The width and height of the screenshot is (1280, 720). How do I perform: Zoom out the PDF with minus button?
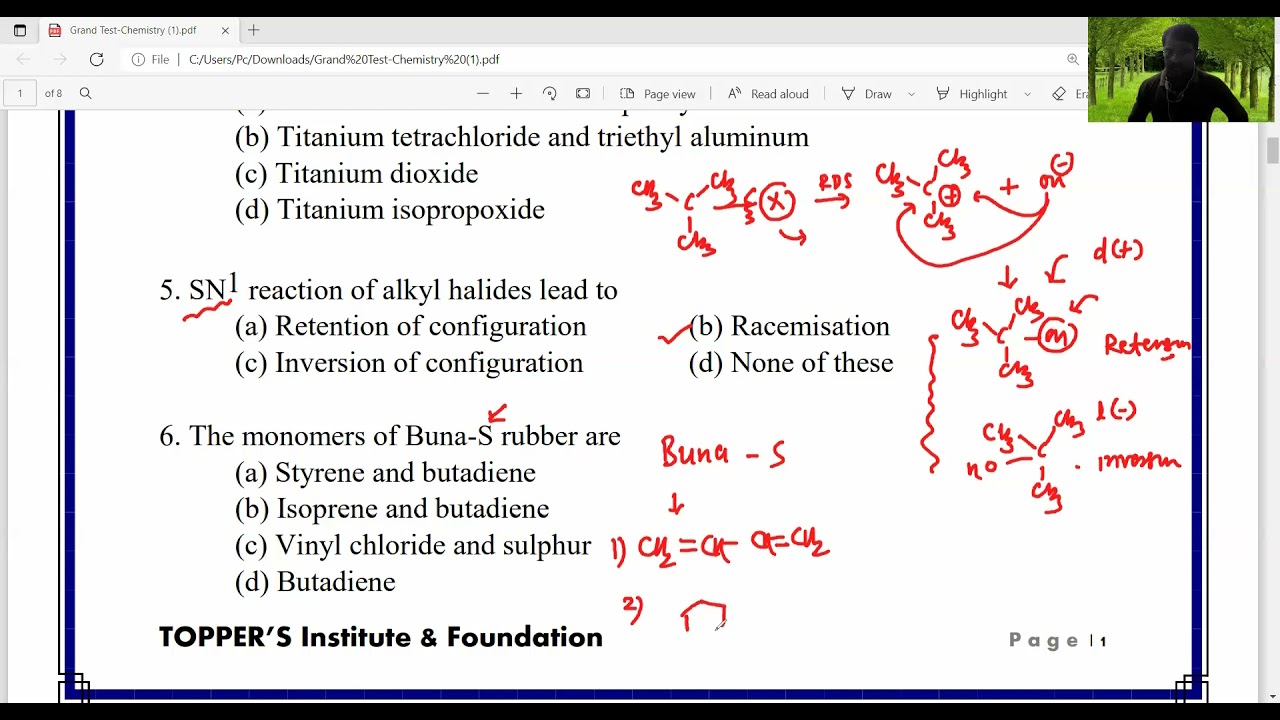(483, 93)
